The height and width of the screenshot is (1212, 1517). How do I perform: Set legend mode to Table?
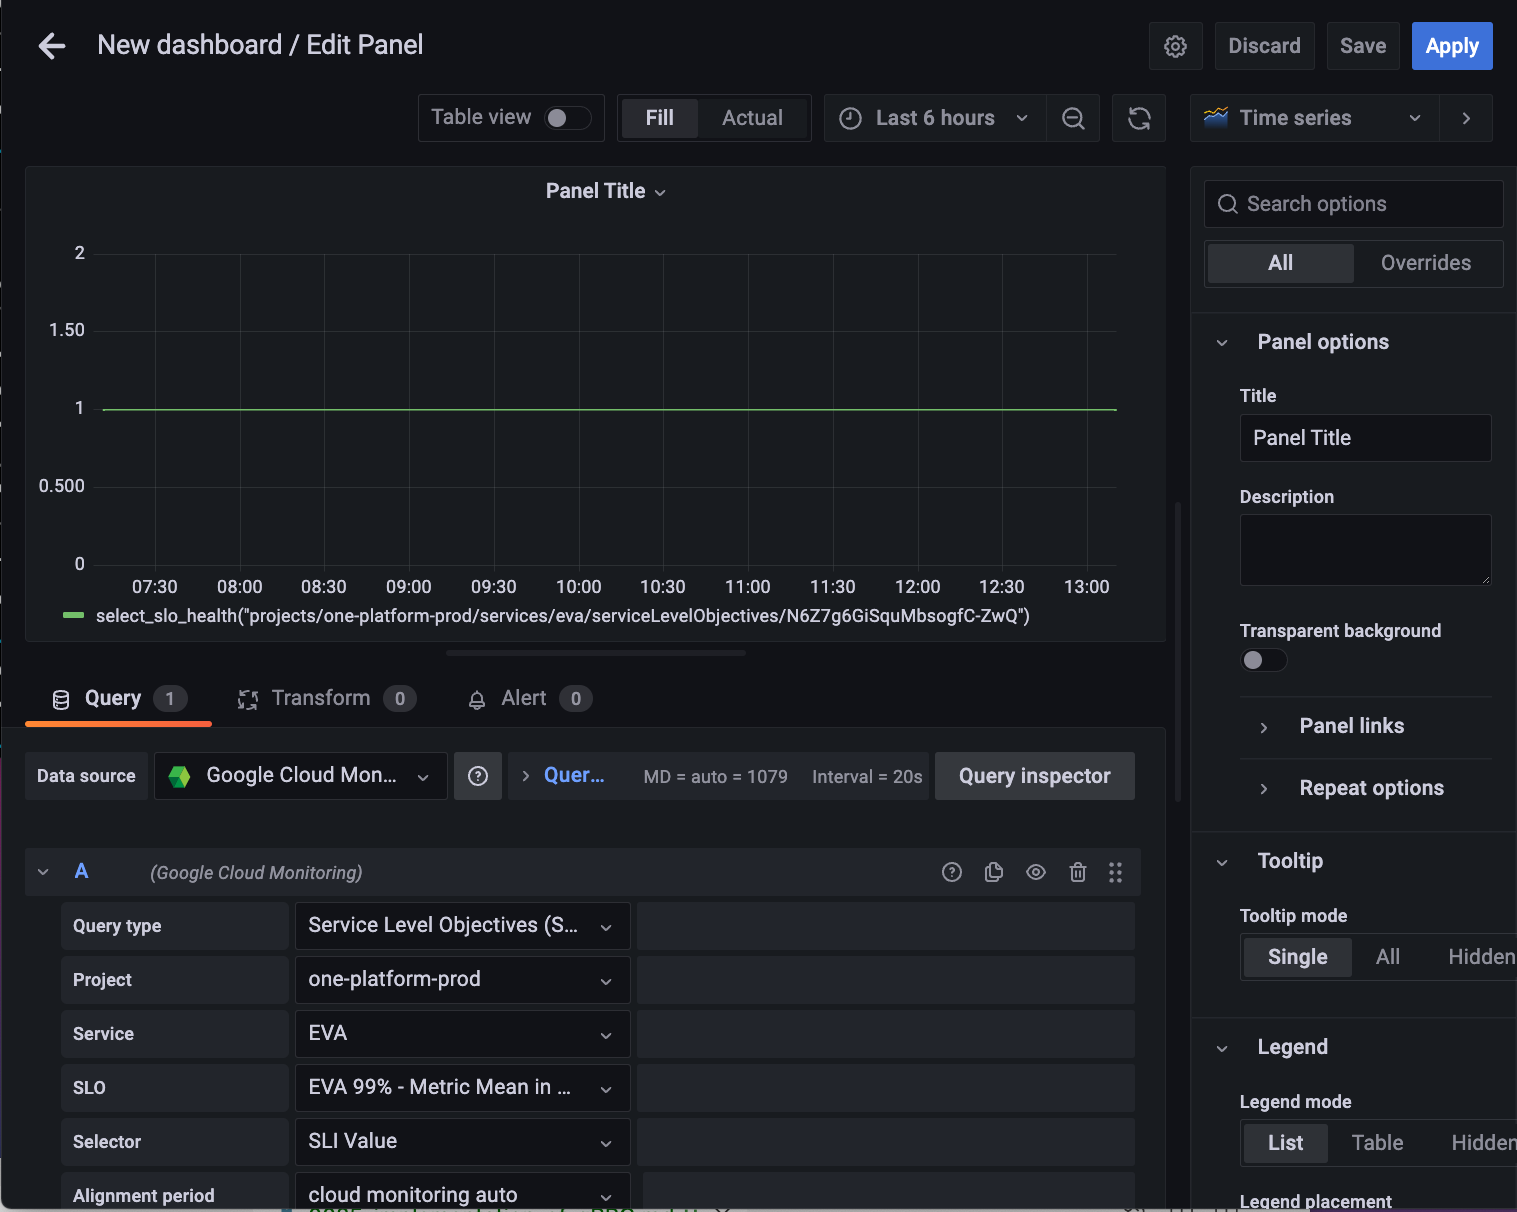click(x=1377, y=1143)
